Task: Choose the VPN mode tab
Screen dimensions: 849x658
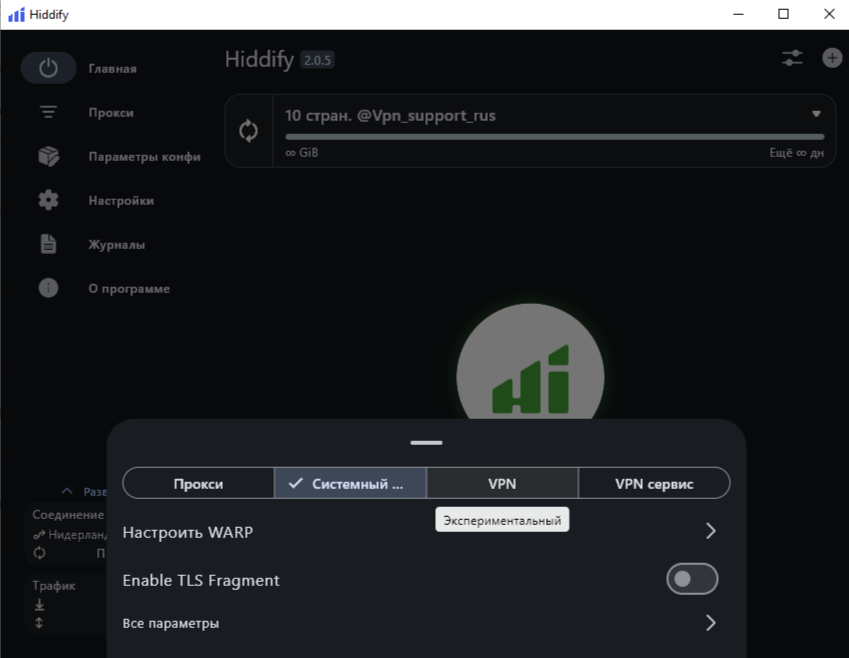Action: [502, 483]
